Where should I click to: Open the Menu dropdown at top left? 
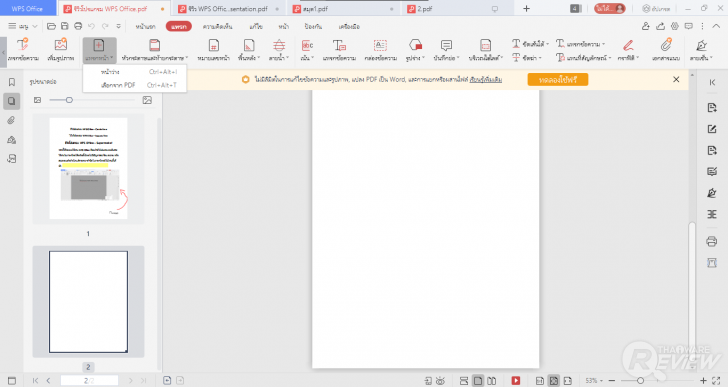23,26
